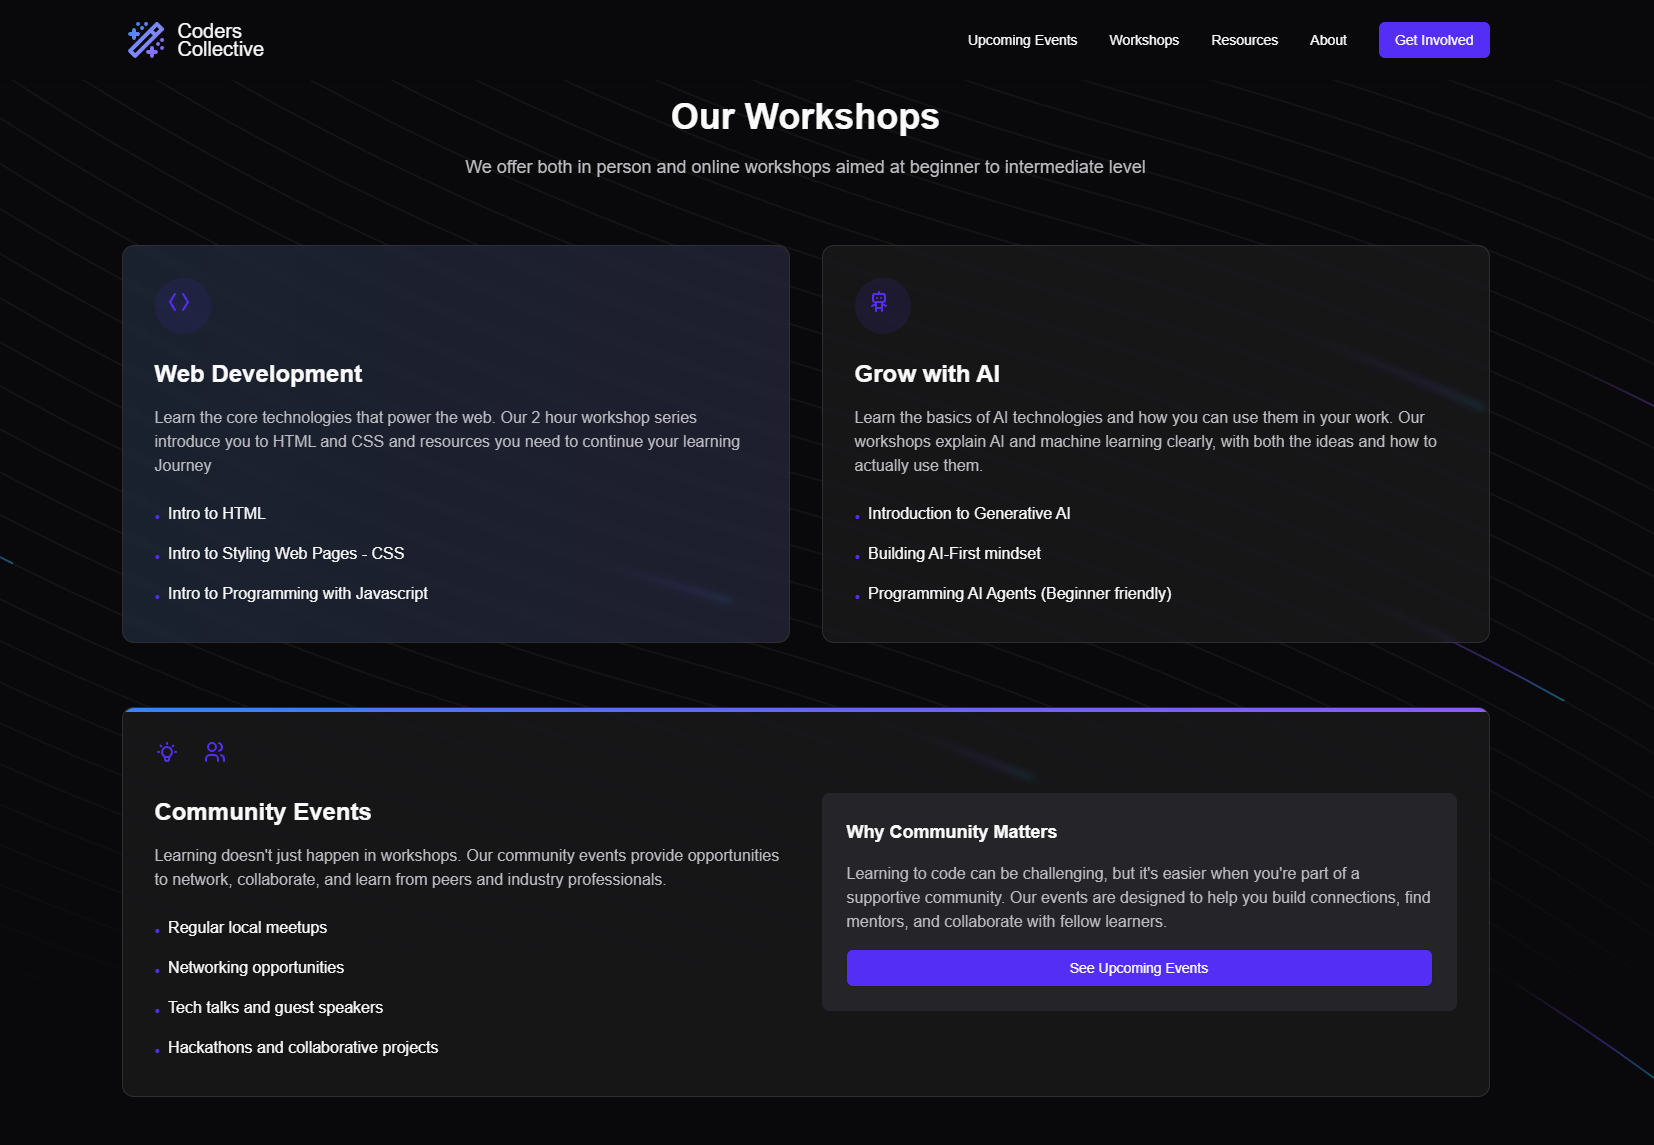
Task: Click the lightbulb icon in Community Events
Action: point(167,752)
